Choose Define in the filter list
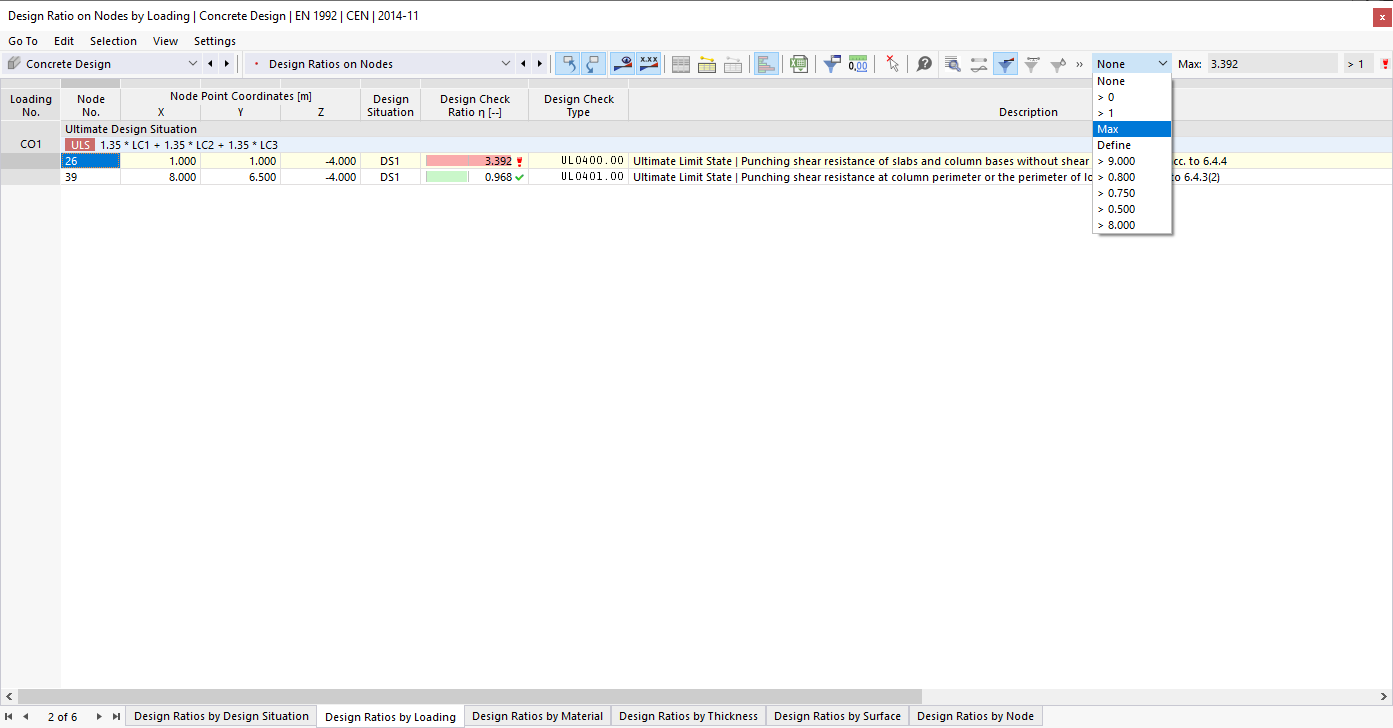The image size is (1393, 728). [1132, 145]
